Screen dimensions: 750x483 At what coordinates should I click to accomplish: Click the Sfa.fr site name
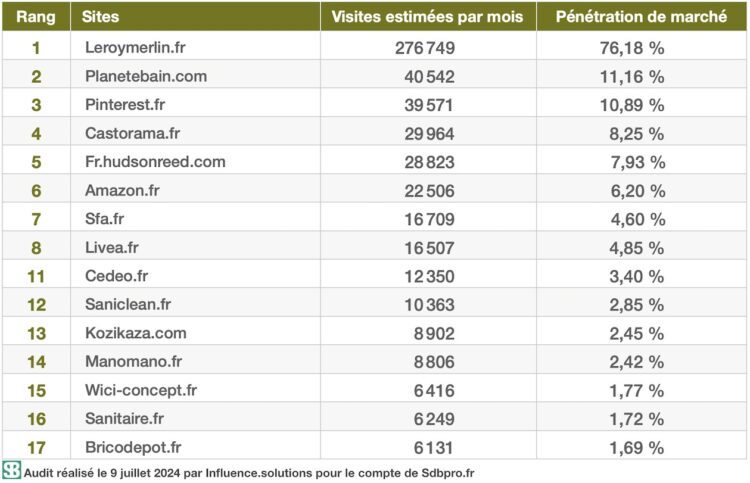(x=105, y=218)
